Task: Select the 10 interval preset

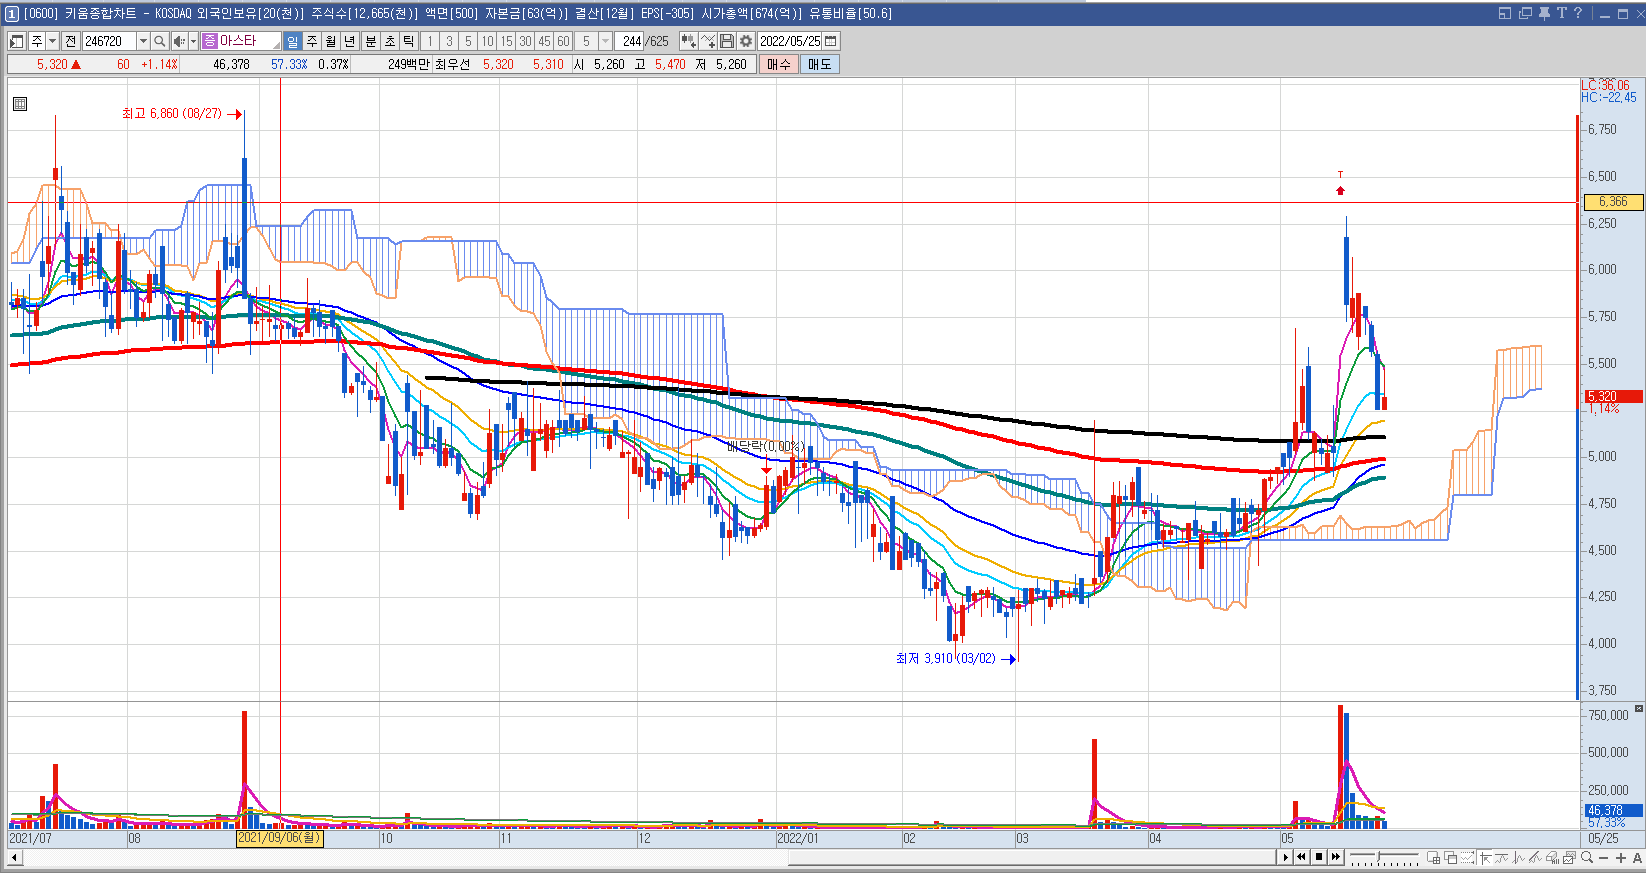Action: click(487, 41)
